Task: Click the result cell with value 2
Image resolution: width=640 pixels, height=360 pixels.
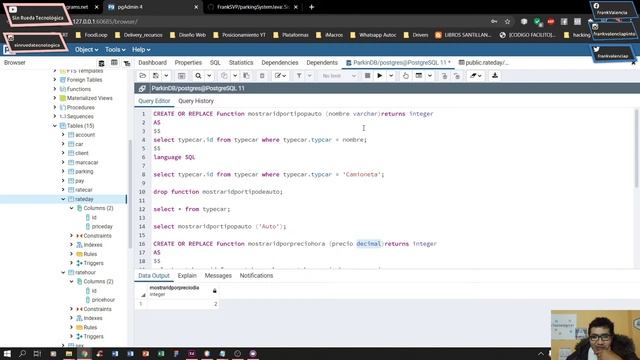Action: [183, 304]
